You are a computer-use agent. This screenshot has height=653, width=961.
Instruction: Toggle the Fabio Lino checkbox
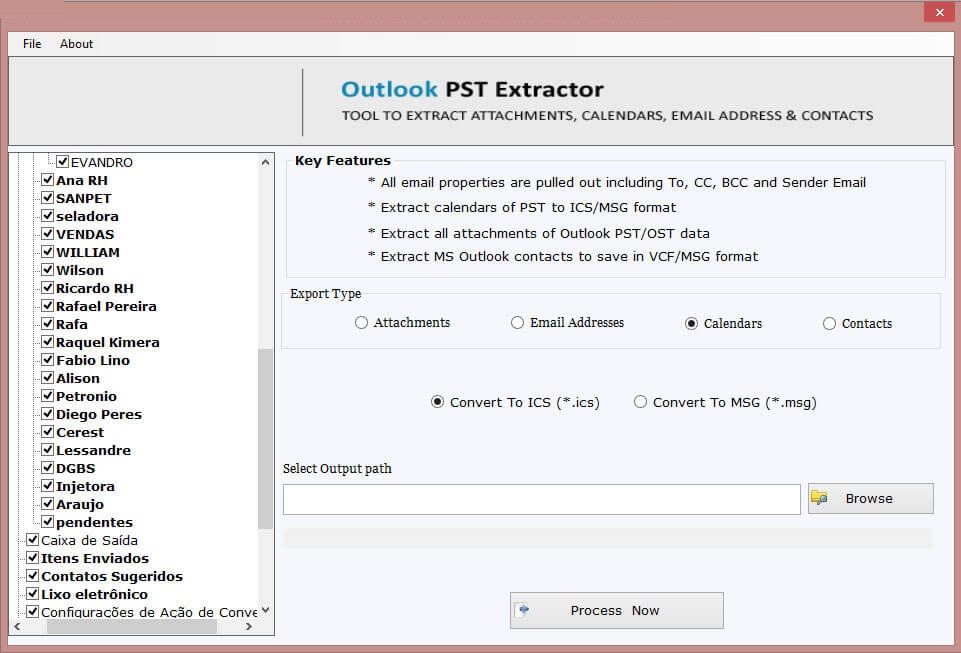(x=48, y=359)
